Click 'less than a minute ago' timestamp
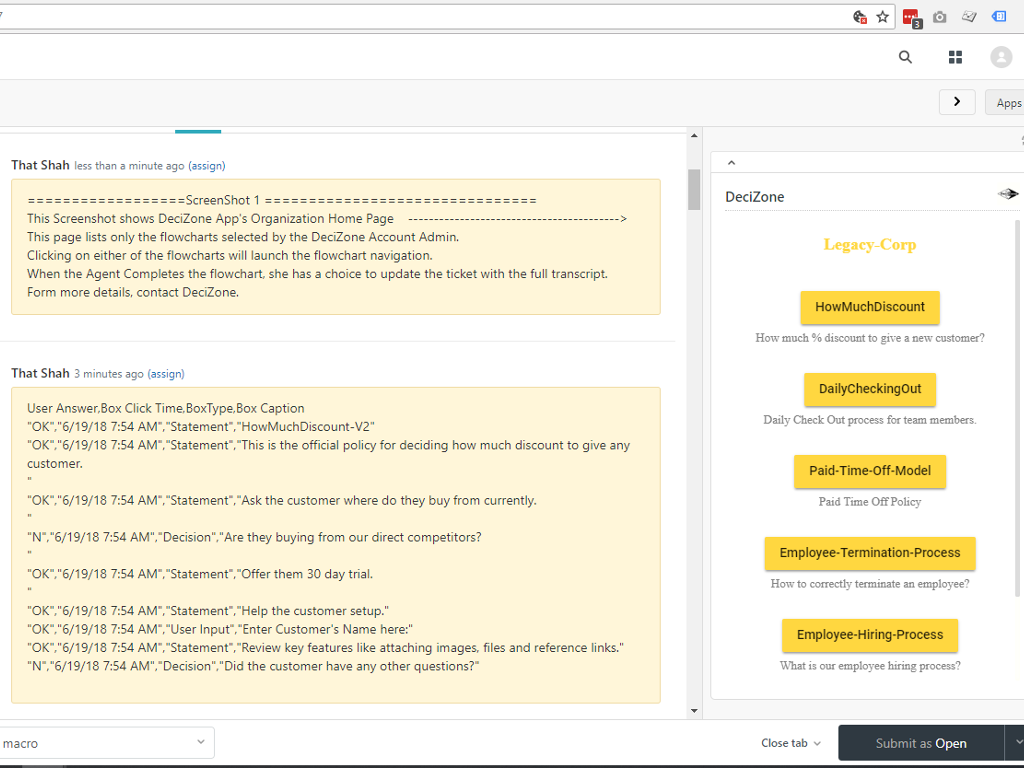Screen dimensions: 1024x768 coord(129,166)
